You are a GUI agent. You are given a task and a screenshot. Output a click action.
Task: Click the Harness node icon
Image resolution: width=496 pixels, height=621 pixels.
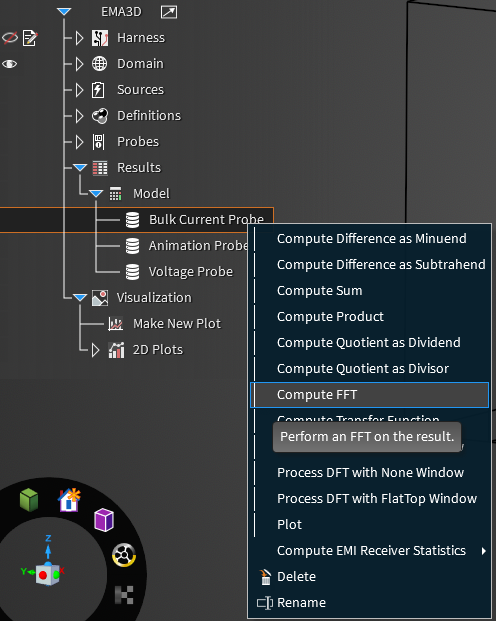pos(100,38)
